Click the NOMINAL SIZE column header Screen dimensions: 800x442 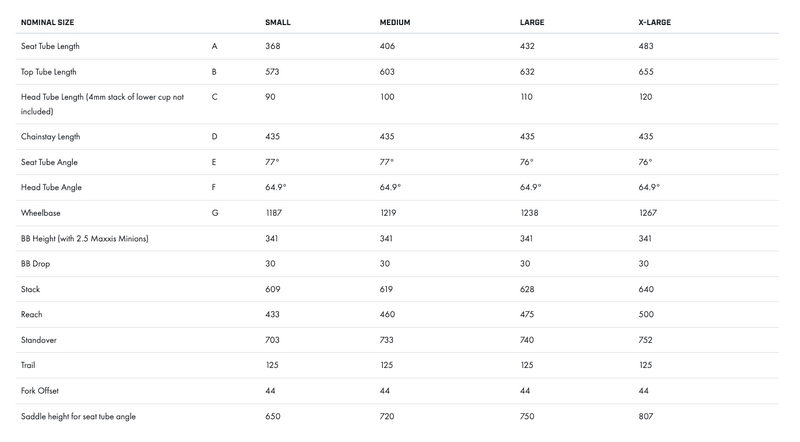(47, 22)
